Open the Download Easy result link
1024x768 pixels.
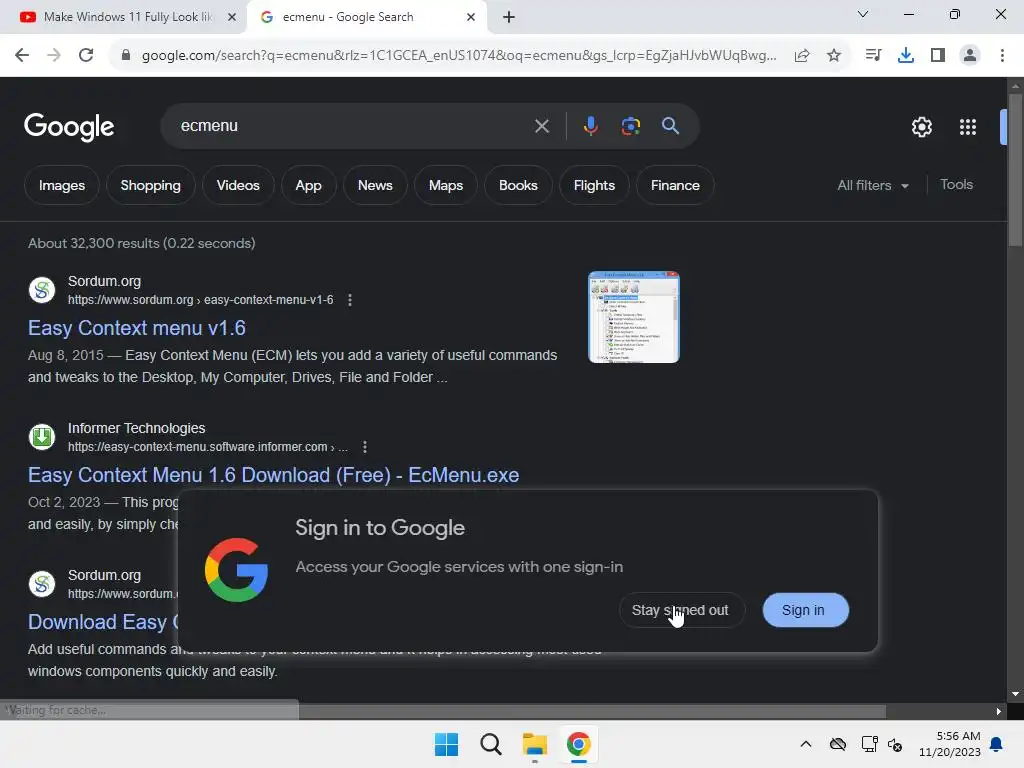(103, 622)
